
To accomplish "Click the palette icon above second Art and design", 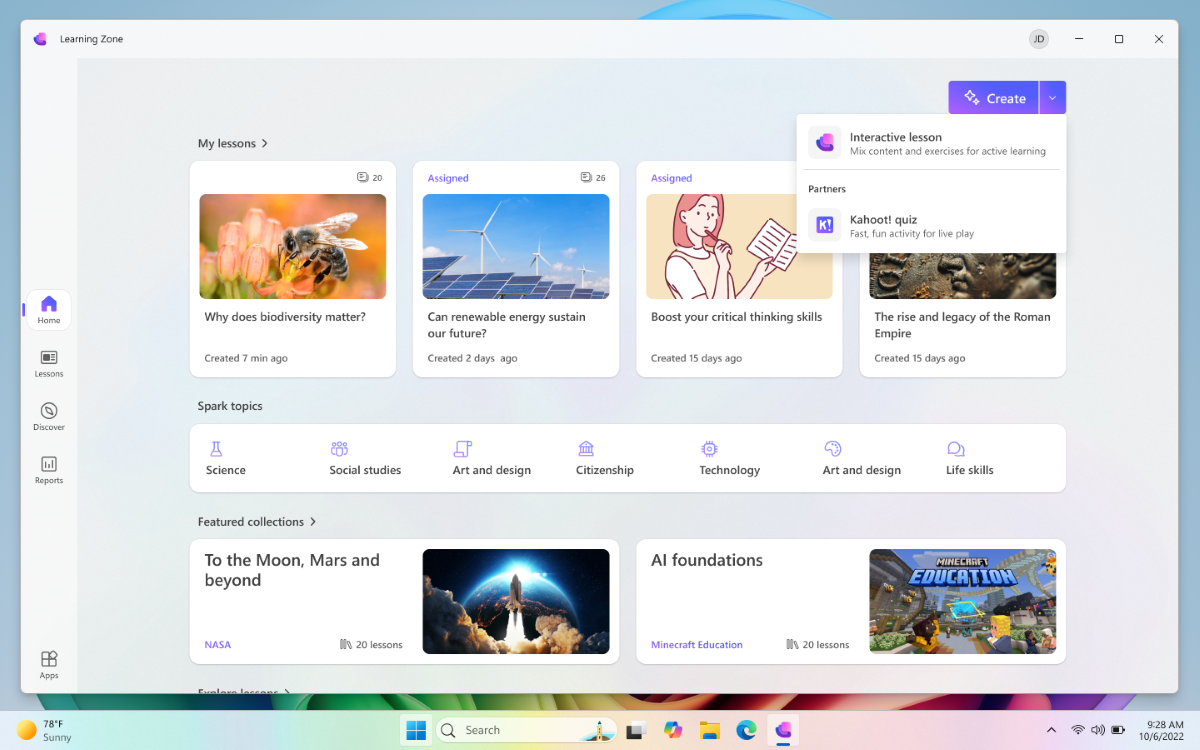I will (833, 449).
